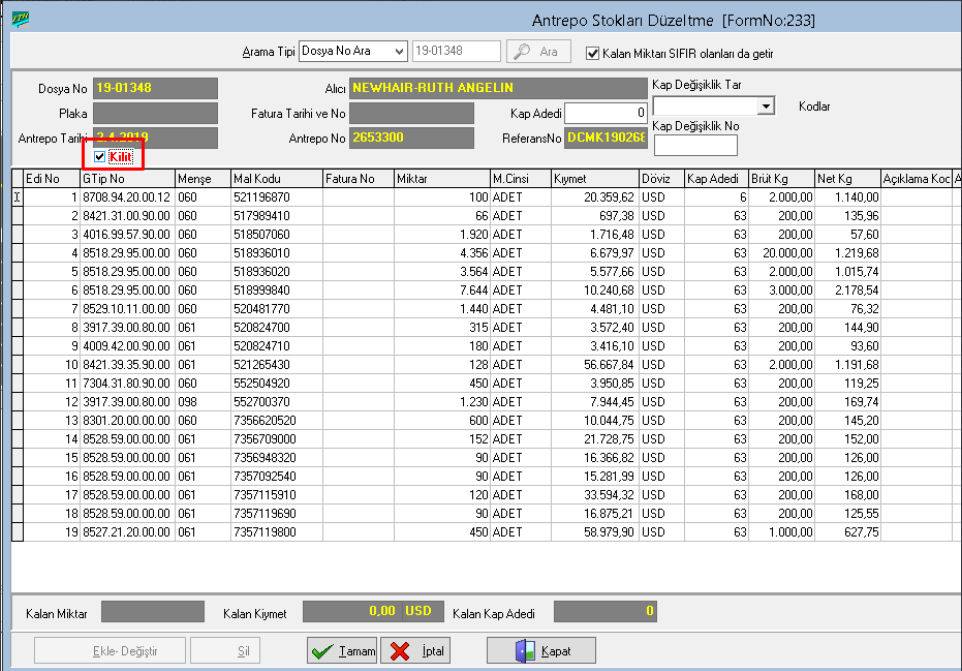
Task: Select Mal Kodu cell 520824700
Action: [x=277, y=328]
